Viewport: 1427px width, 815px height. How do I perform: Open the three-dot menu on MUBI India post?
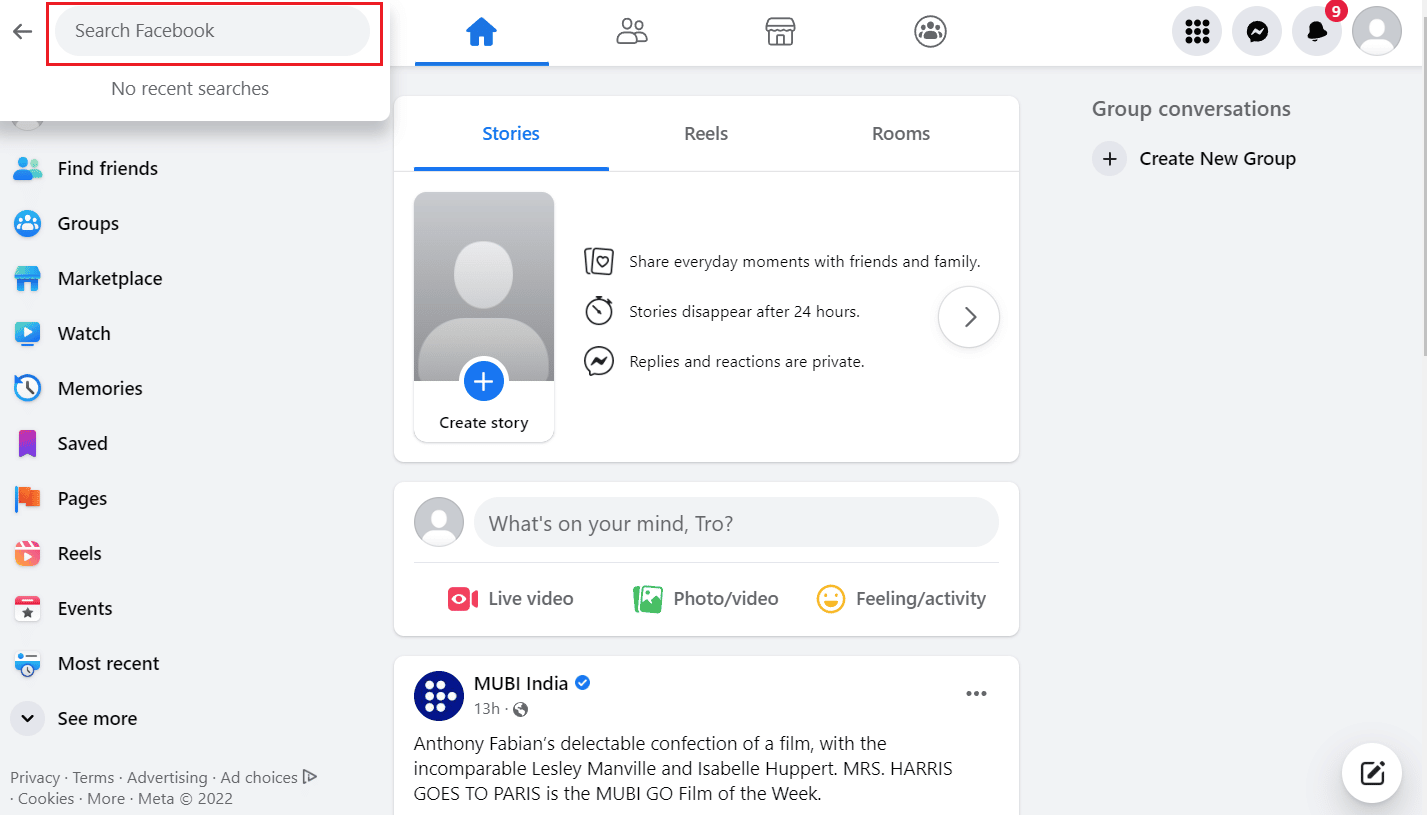click(976, 694)
